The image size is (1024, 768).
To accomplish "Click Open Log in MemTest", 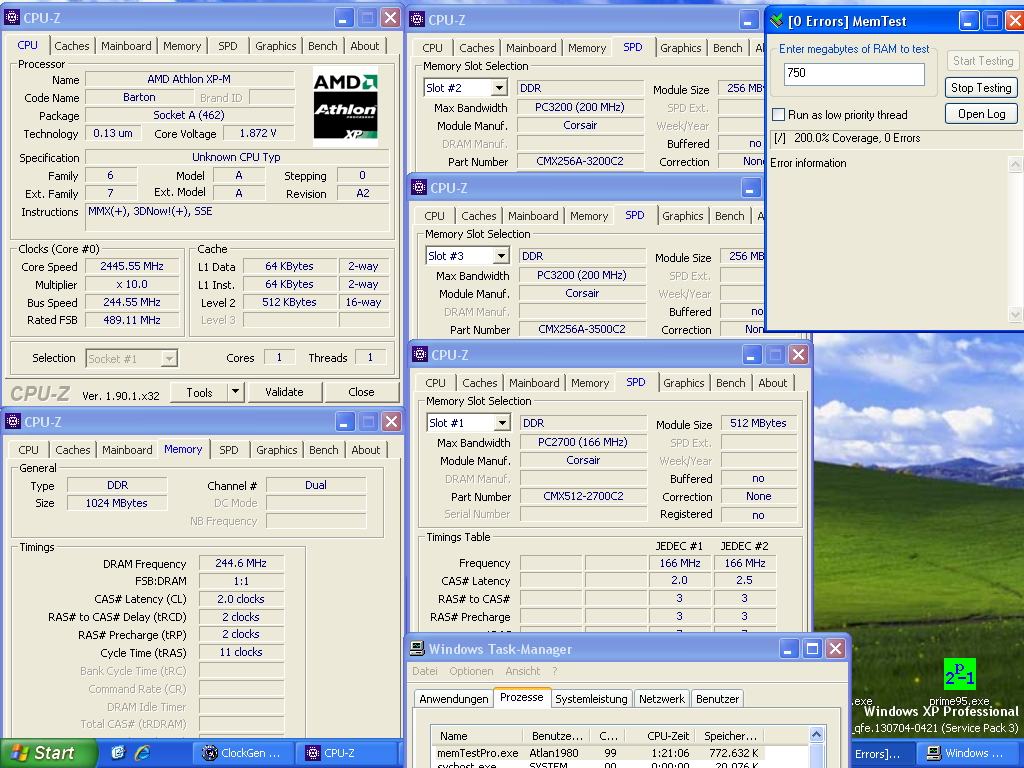I will coord(981,114).
